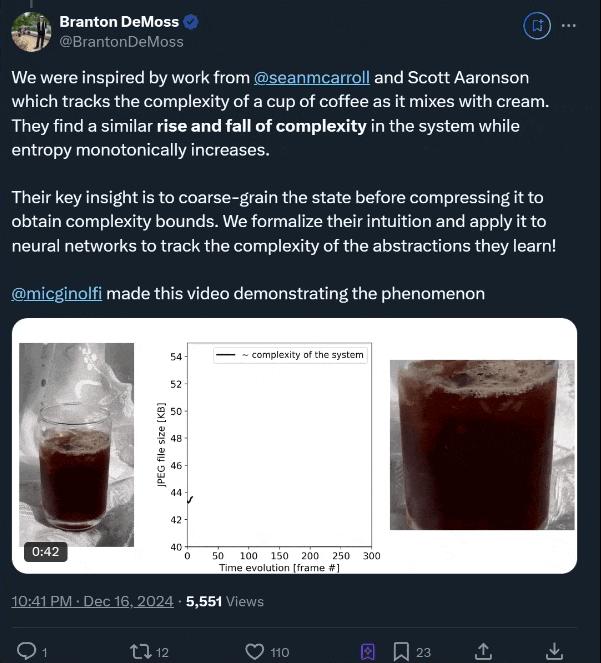Click the circled bookmark-plus icon at top
The width and height of the screenshot is (601, 663).
(x=536, y=25)
